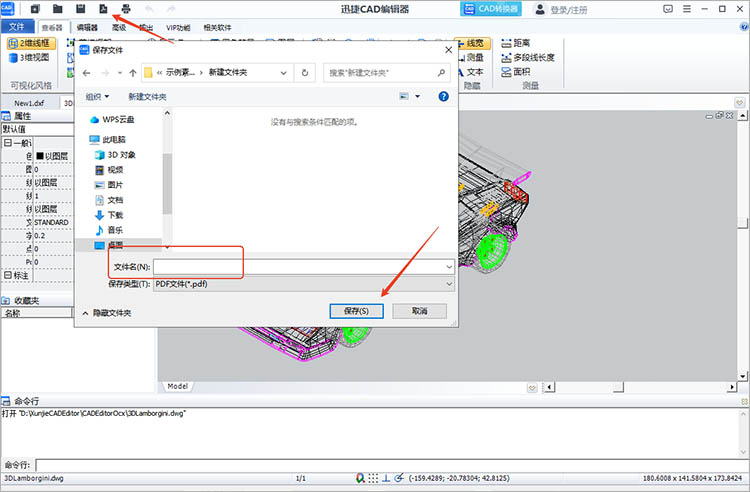750x492 pixels.
Task: Open the 保存类型 file type dropdown
Action: [304, 284]
